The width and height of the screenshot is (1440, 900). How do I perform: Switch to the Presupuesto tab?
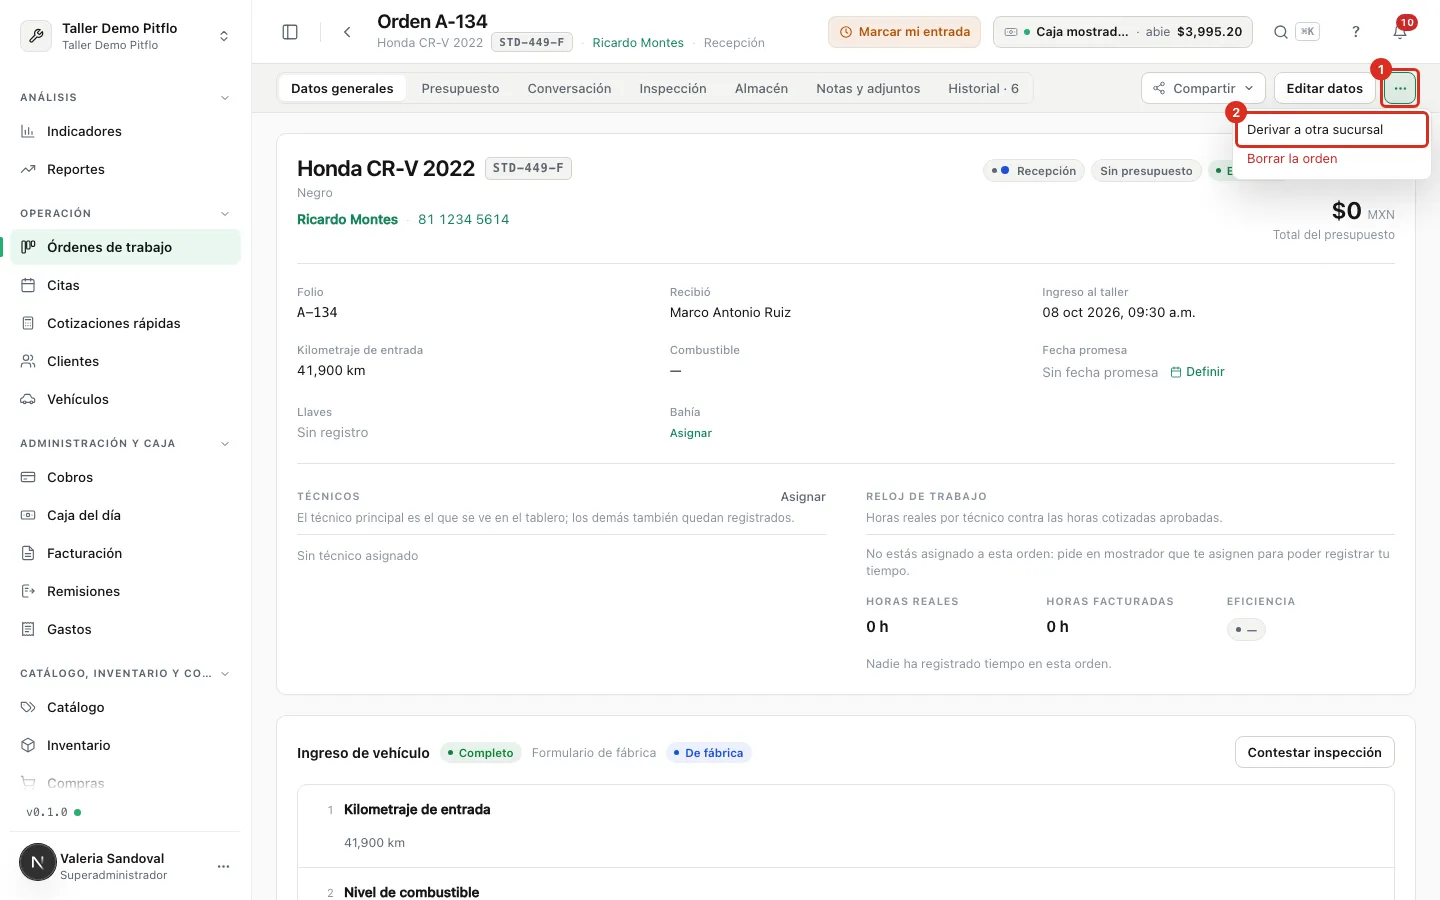click(460, 88)
